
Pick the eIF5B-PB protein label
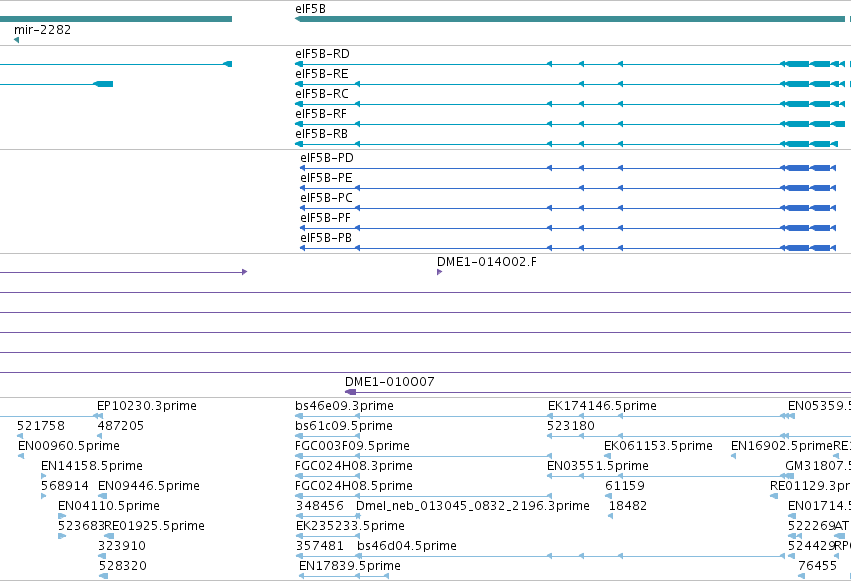pos(326,238)
